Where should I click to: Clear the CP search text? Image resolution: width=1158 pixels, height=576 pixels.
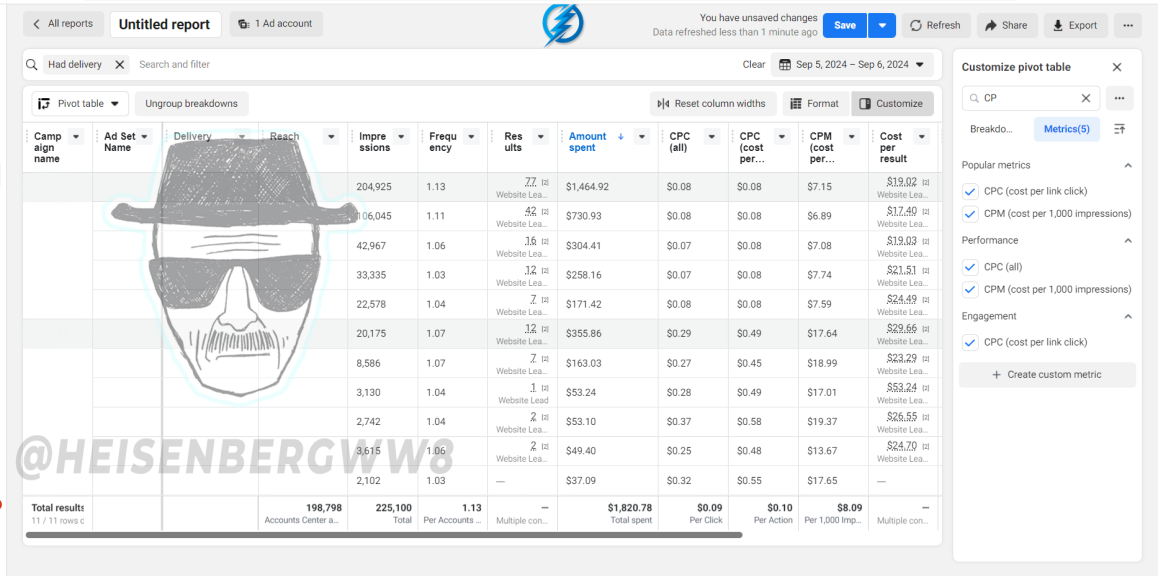(x=1086, y=98)
